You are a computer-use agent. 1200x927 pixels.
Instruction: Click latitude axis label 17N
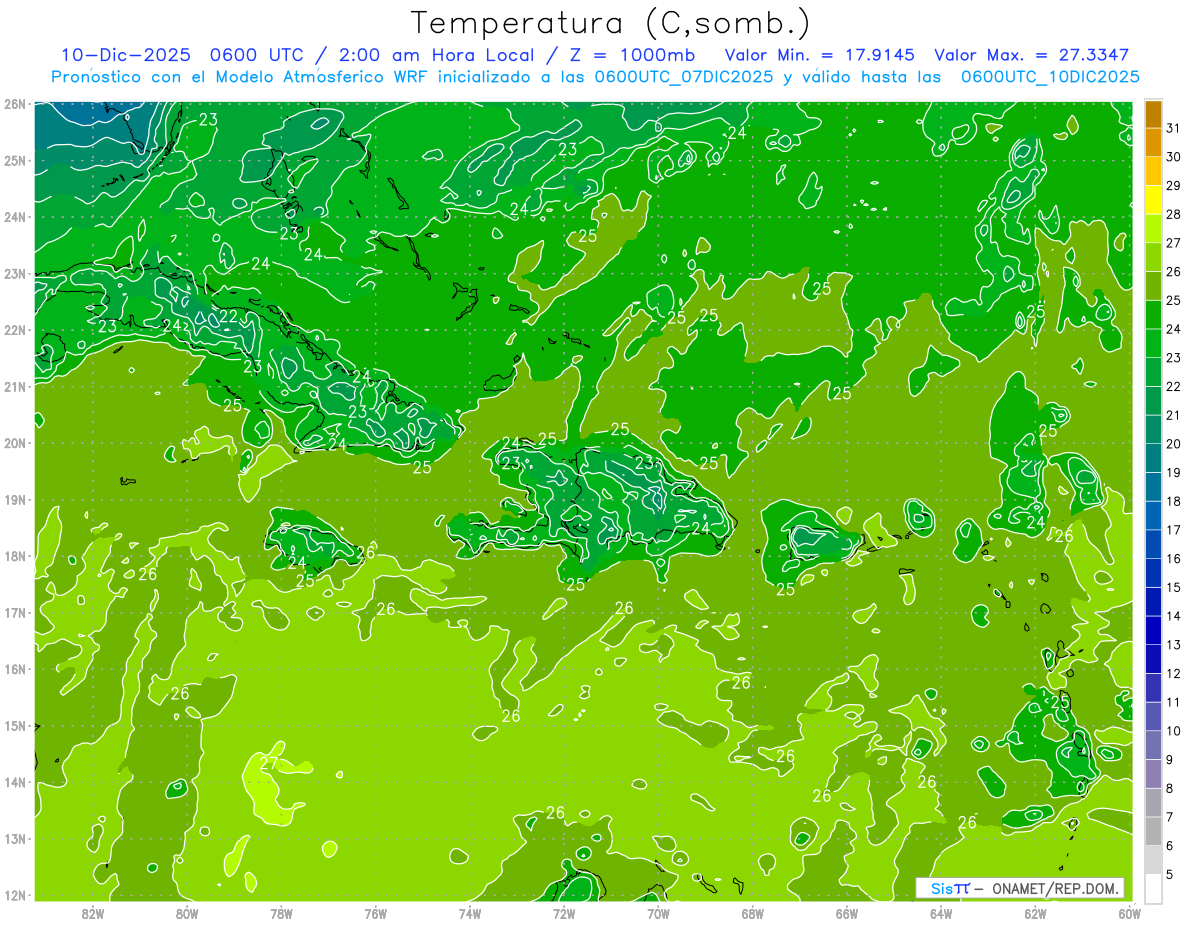click(14, 612)
